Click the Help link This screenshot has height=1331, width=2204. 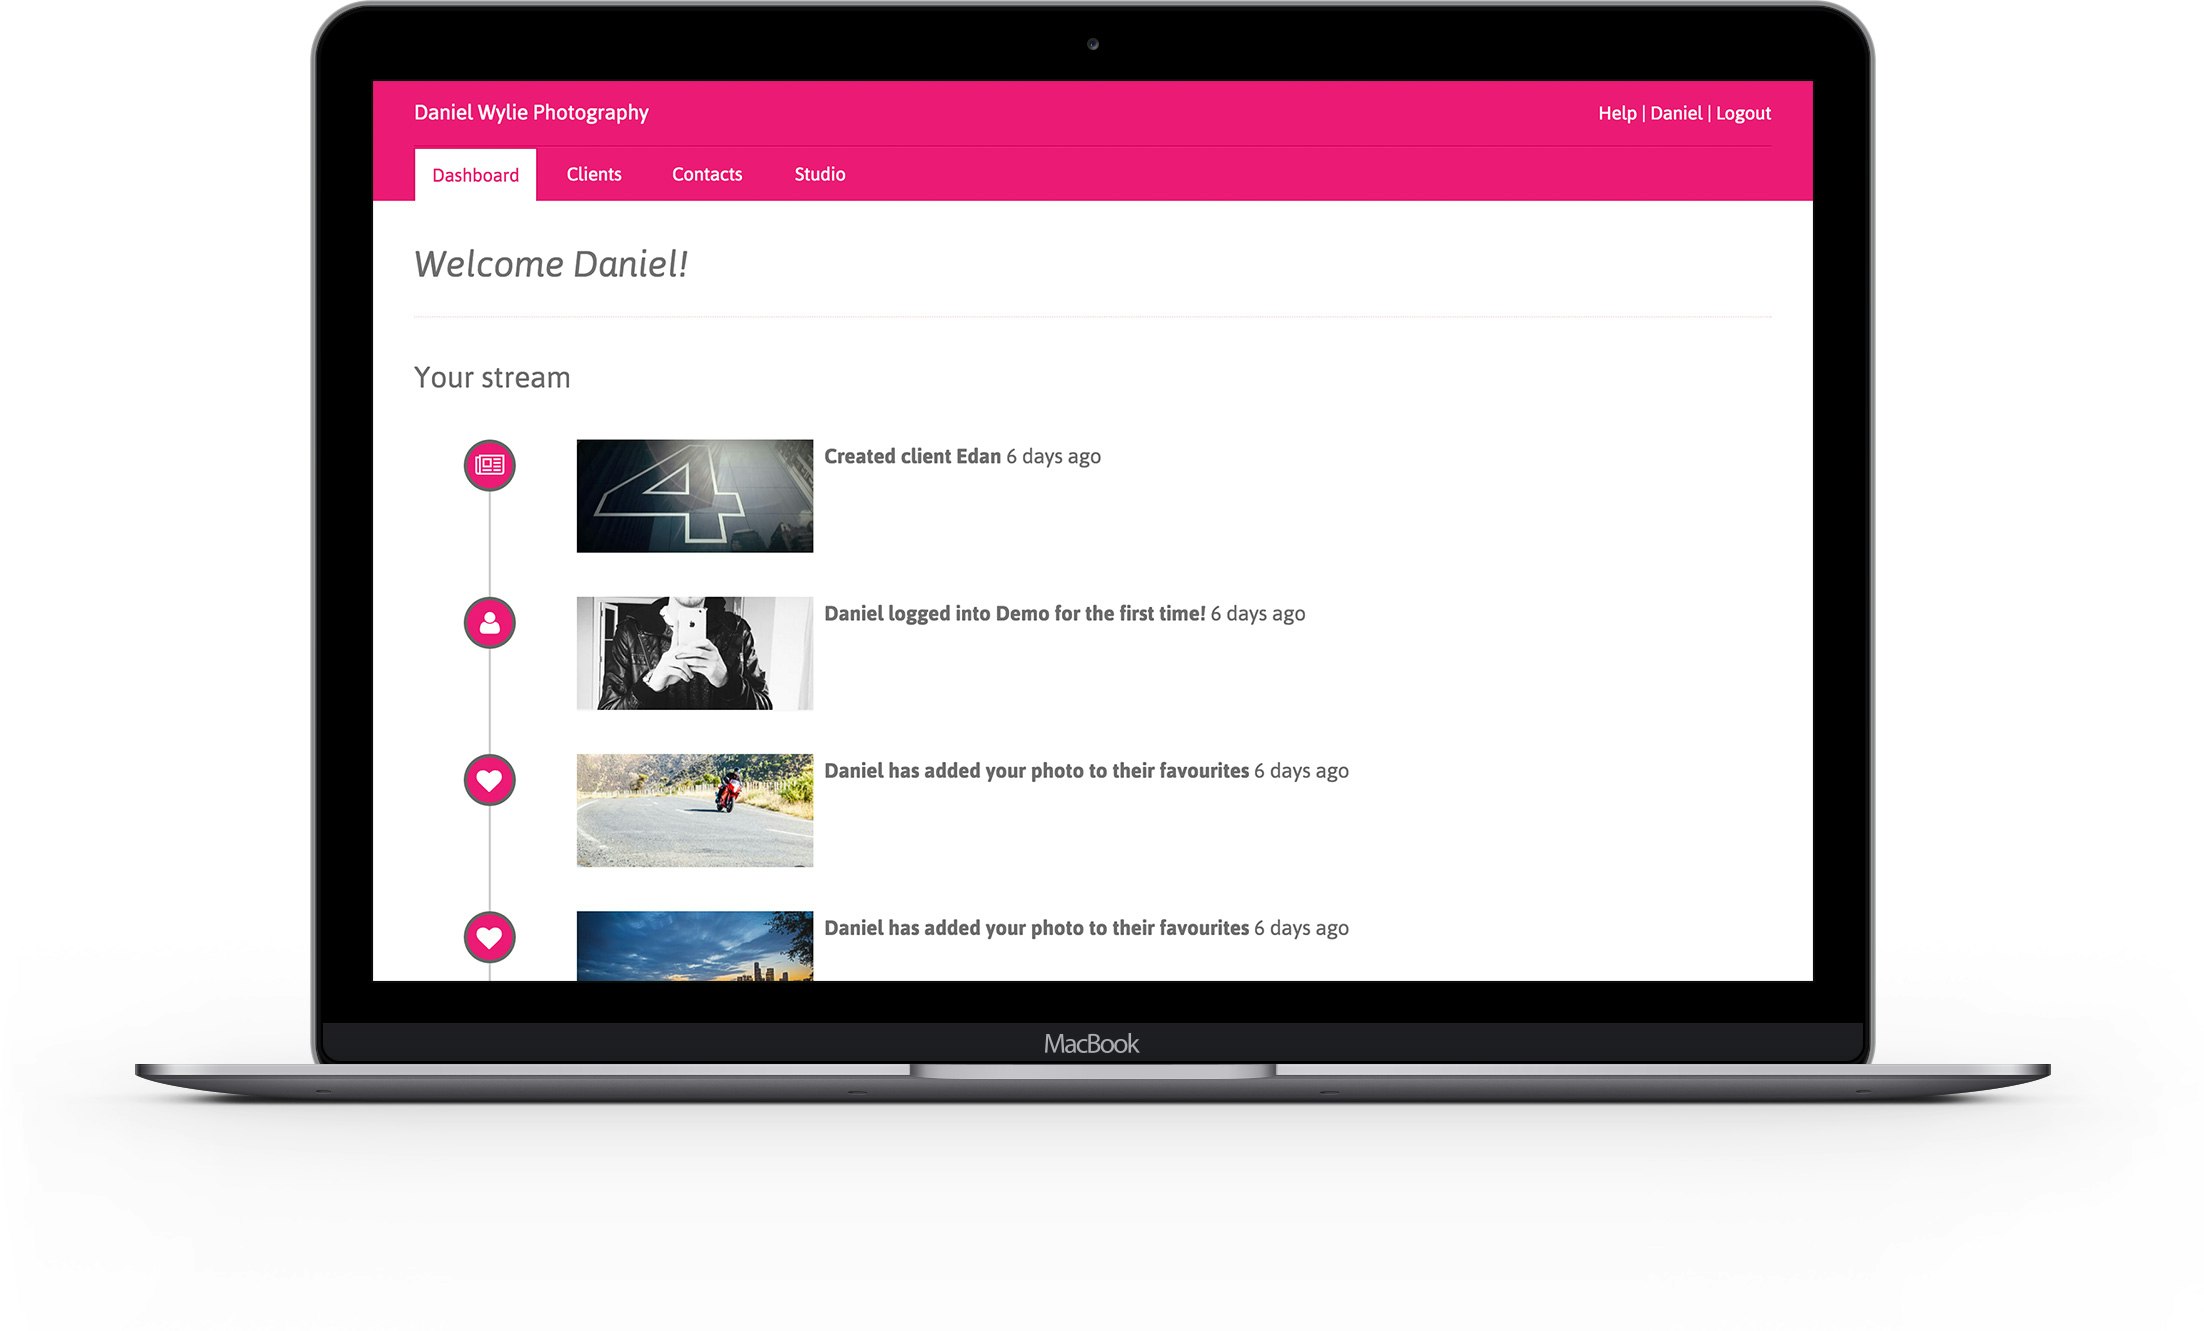1616,113
